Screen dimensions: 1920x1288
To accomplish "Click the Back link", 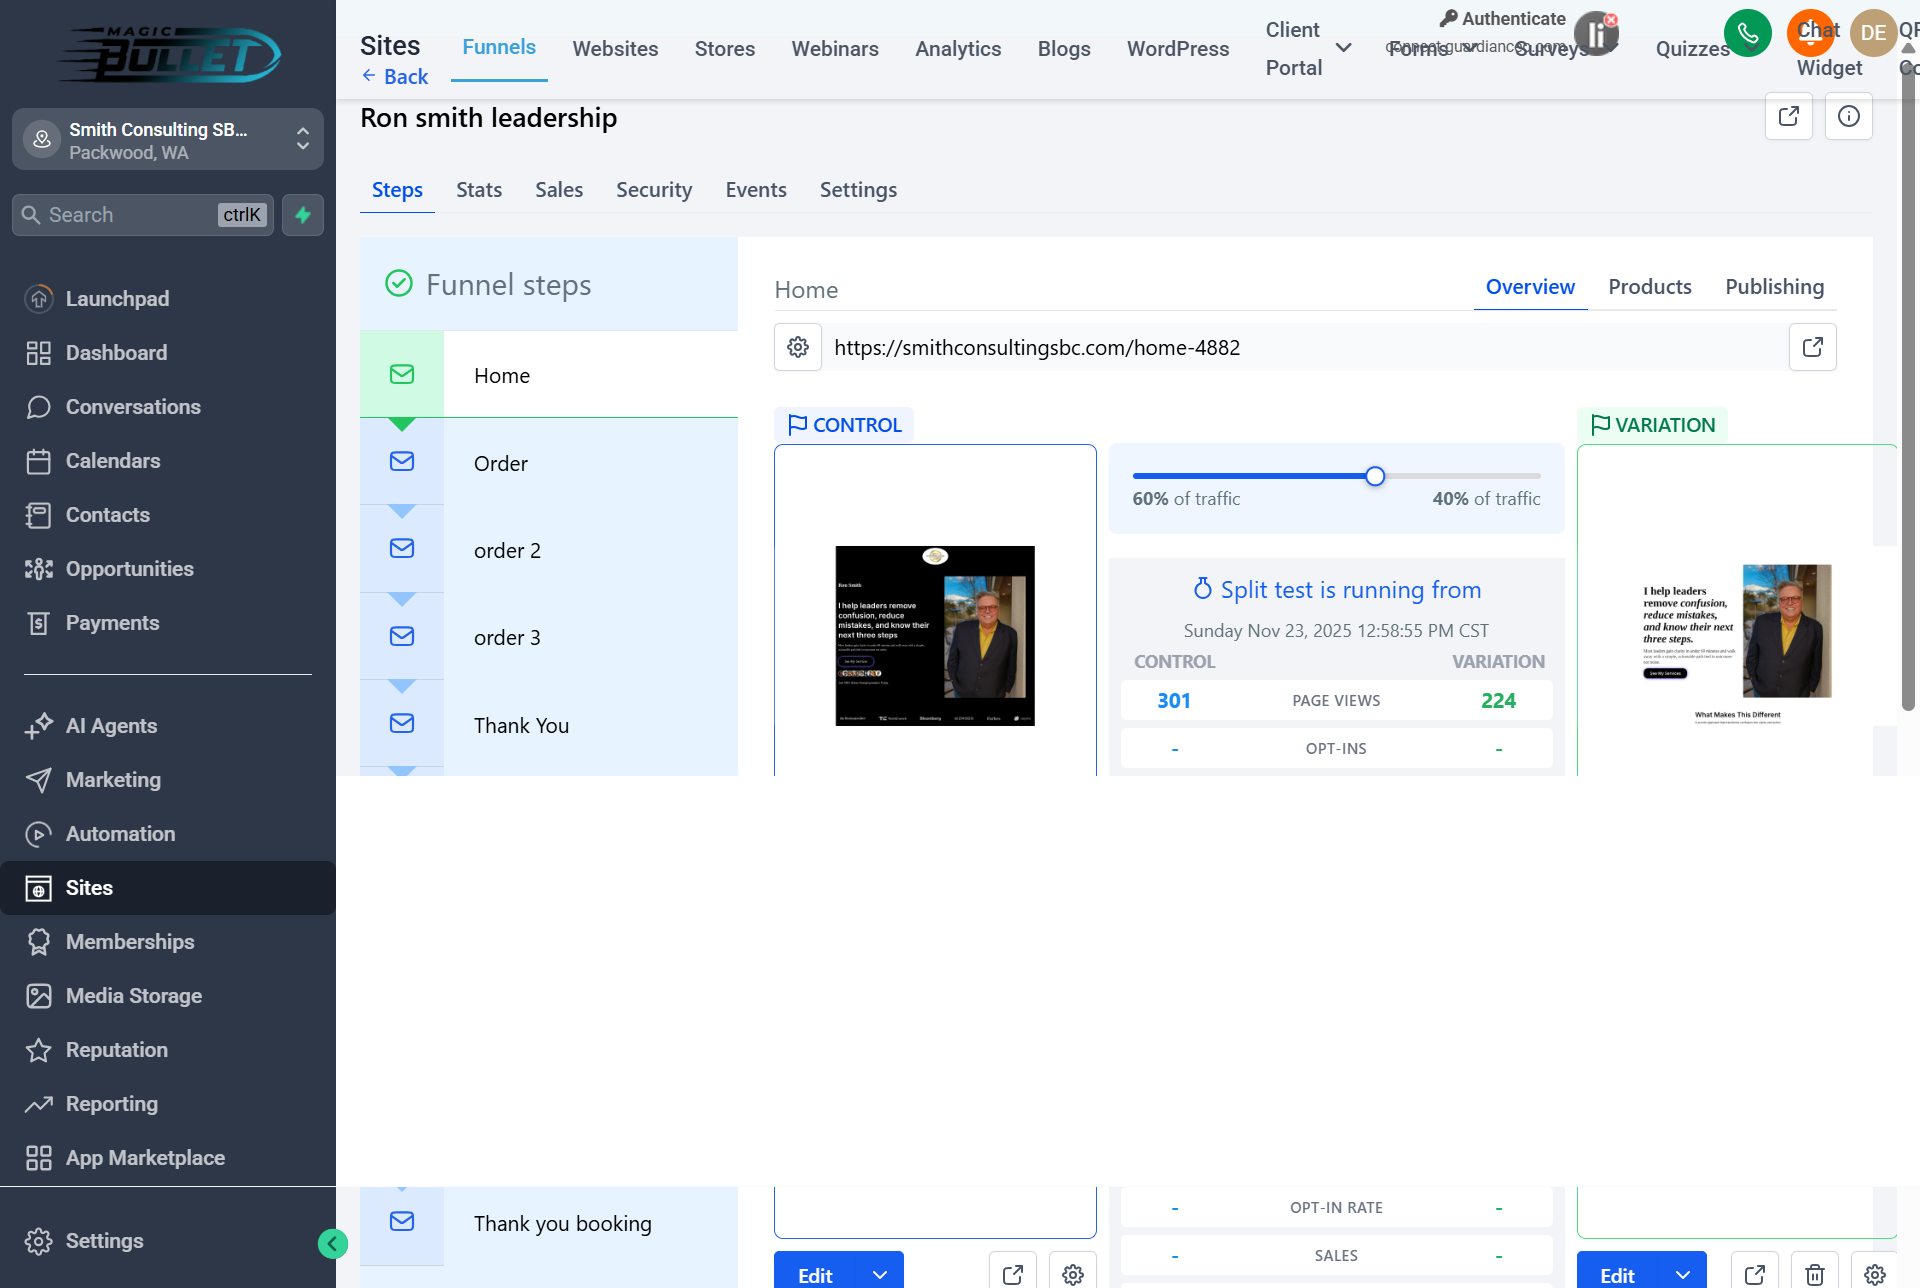I will pos(395,77).
